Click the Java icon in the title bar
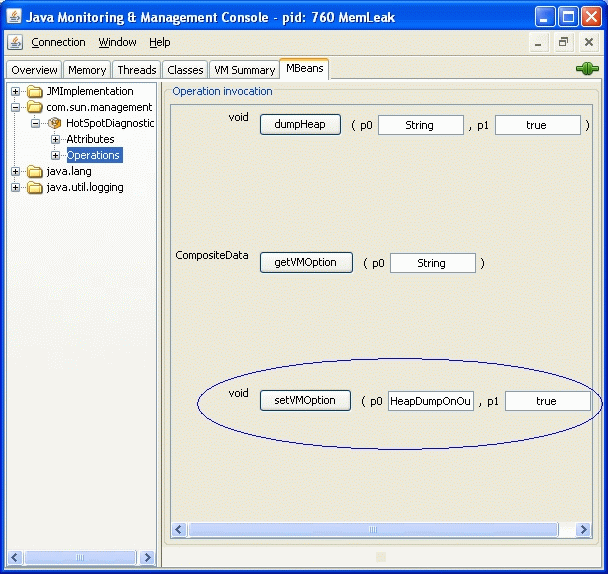The height and width of the screenshot is (574, 608). 14,16
